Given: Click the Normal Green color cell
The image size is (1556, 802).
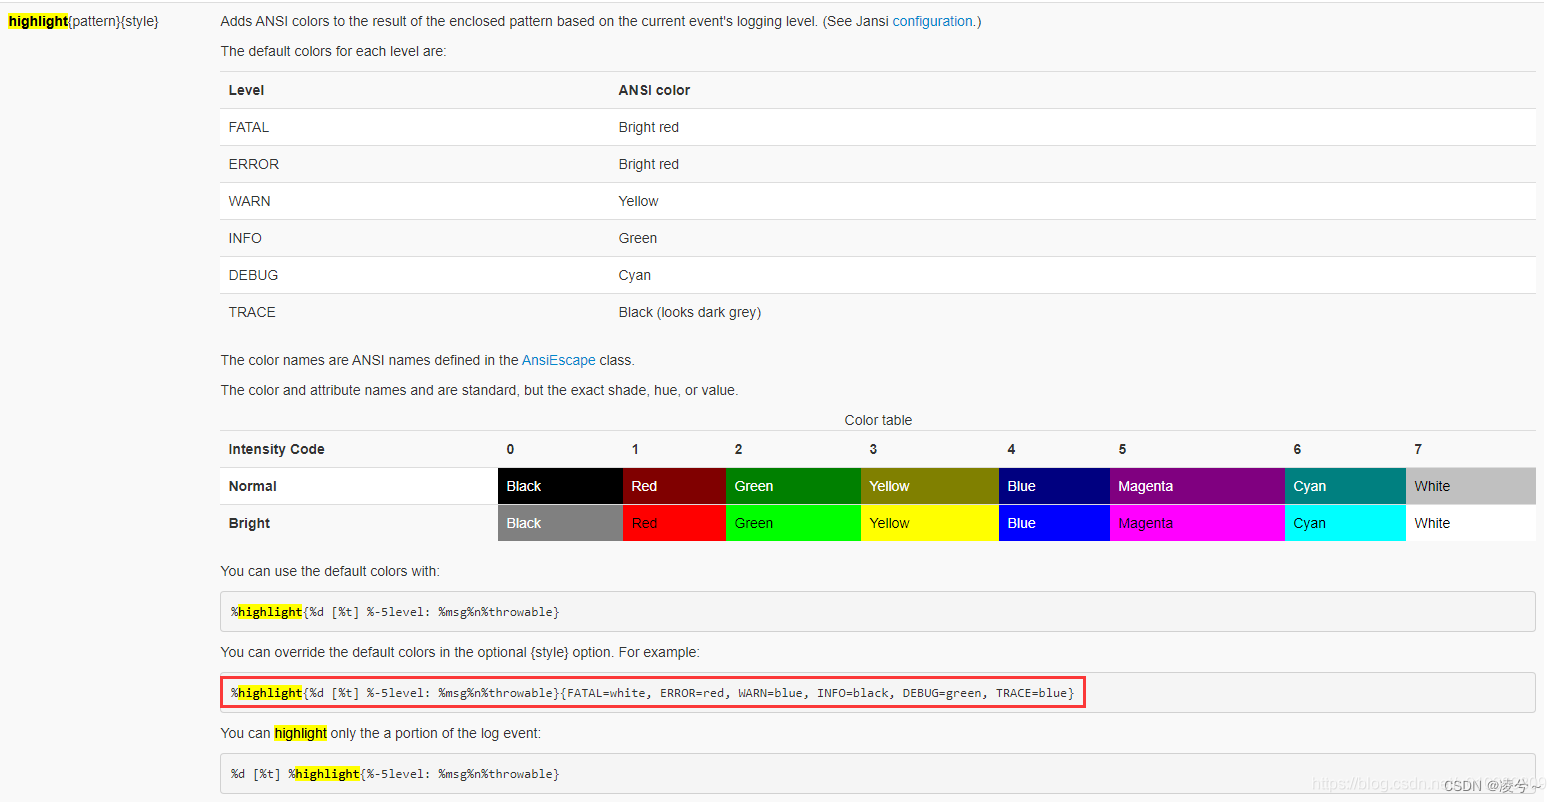Looking at the screenshot, I should [x=793, y=486].
